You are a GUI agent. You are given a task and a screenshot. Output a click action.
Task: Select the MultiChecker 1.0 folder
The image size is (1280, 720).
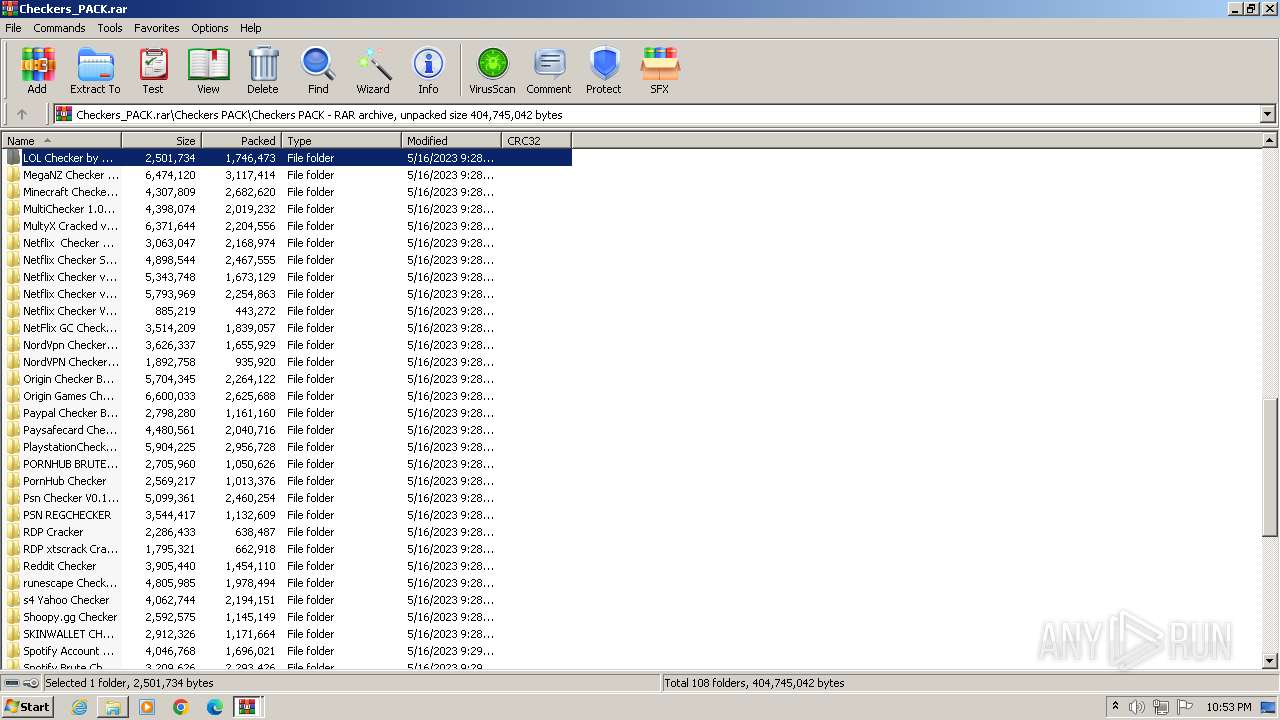287,209
